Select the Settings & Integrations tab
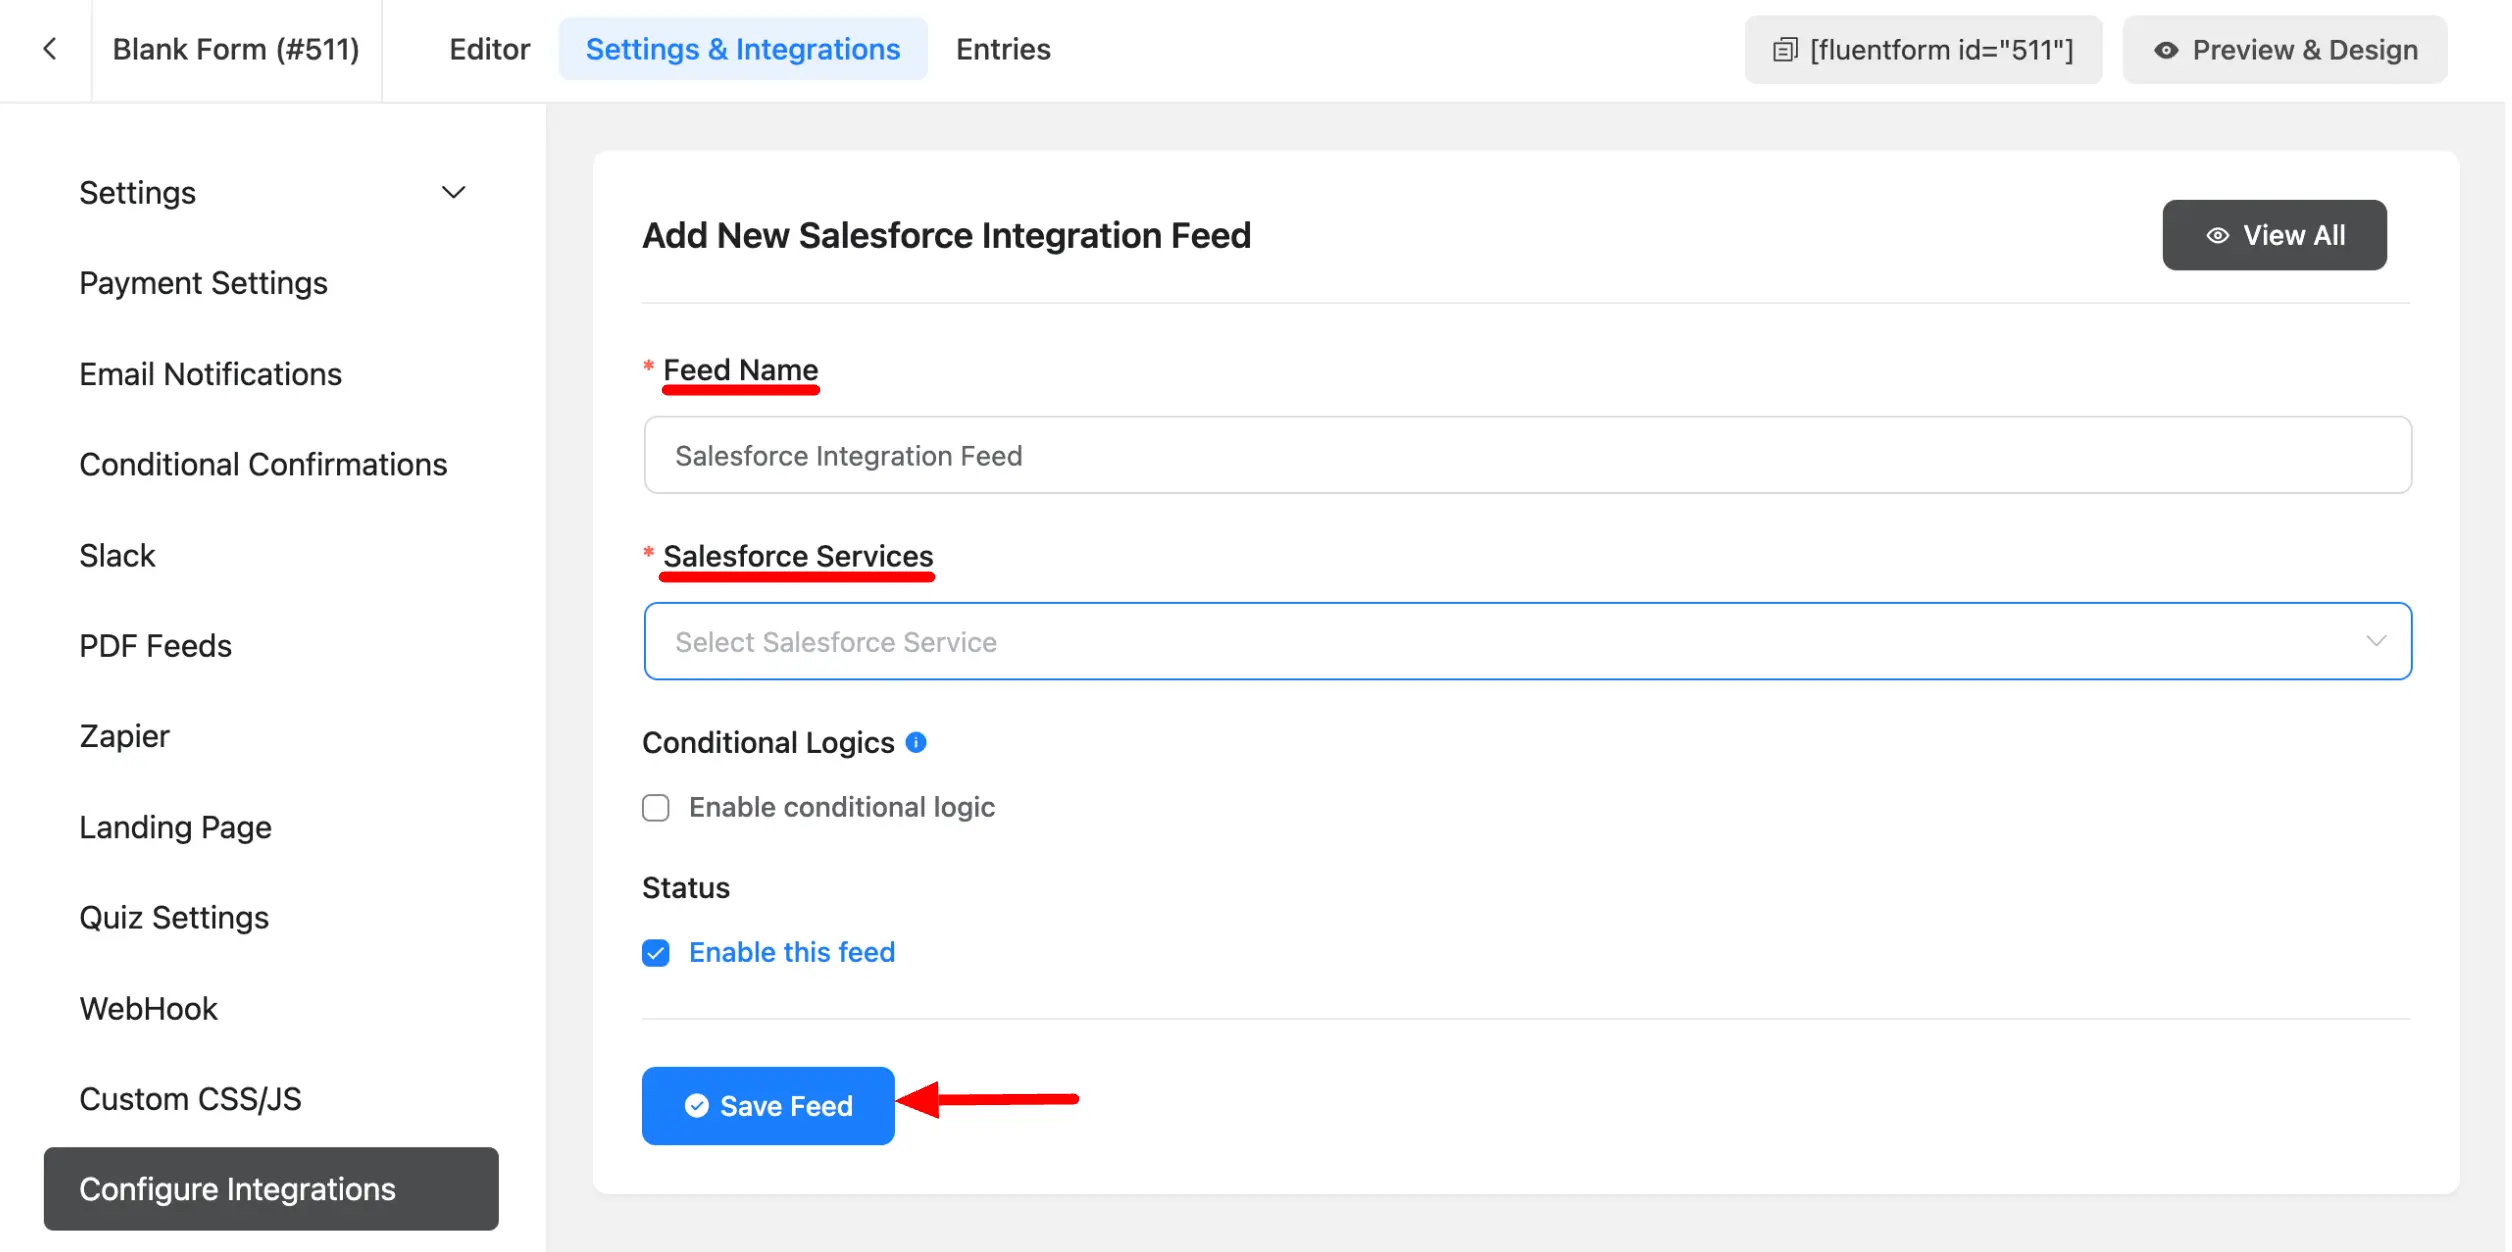This screenshot has width=2512, height=1252. (744, 49)
